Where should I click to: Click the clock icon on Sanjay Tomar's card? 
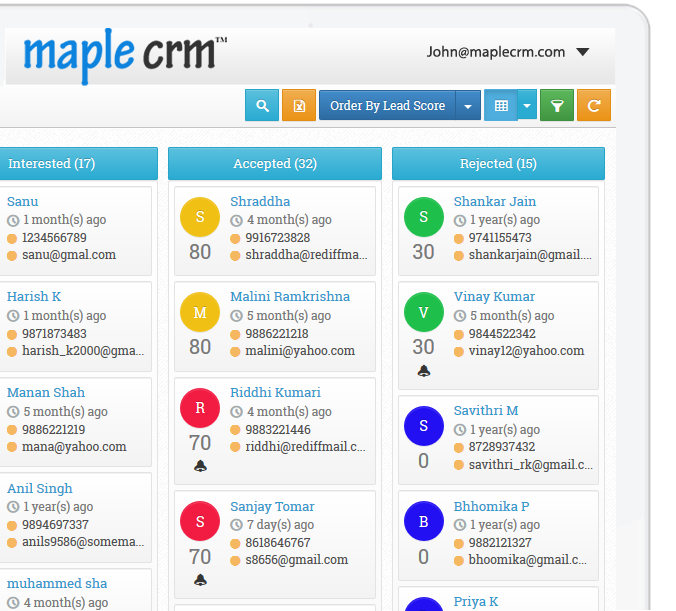click(236, 525)
